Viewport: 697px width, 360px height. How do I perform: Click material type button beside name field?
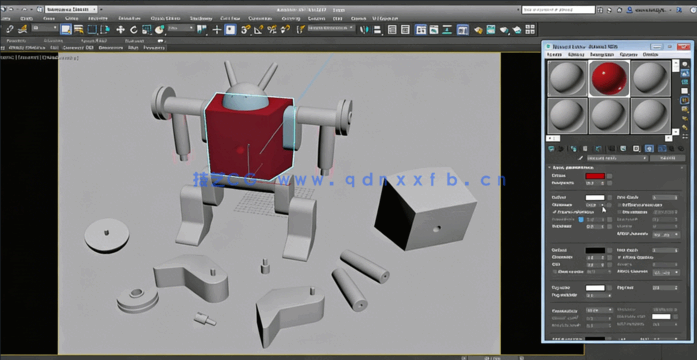[667, 158]
